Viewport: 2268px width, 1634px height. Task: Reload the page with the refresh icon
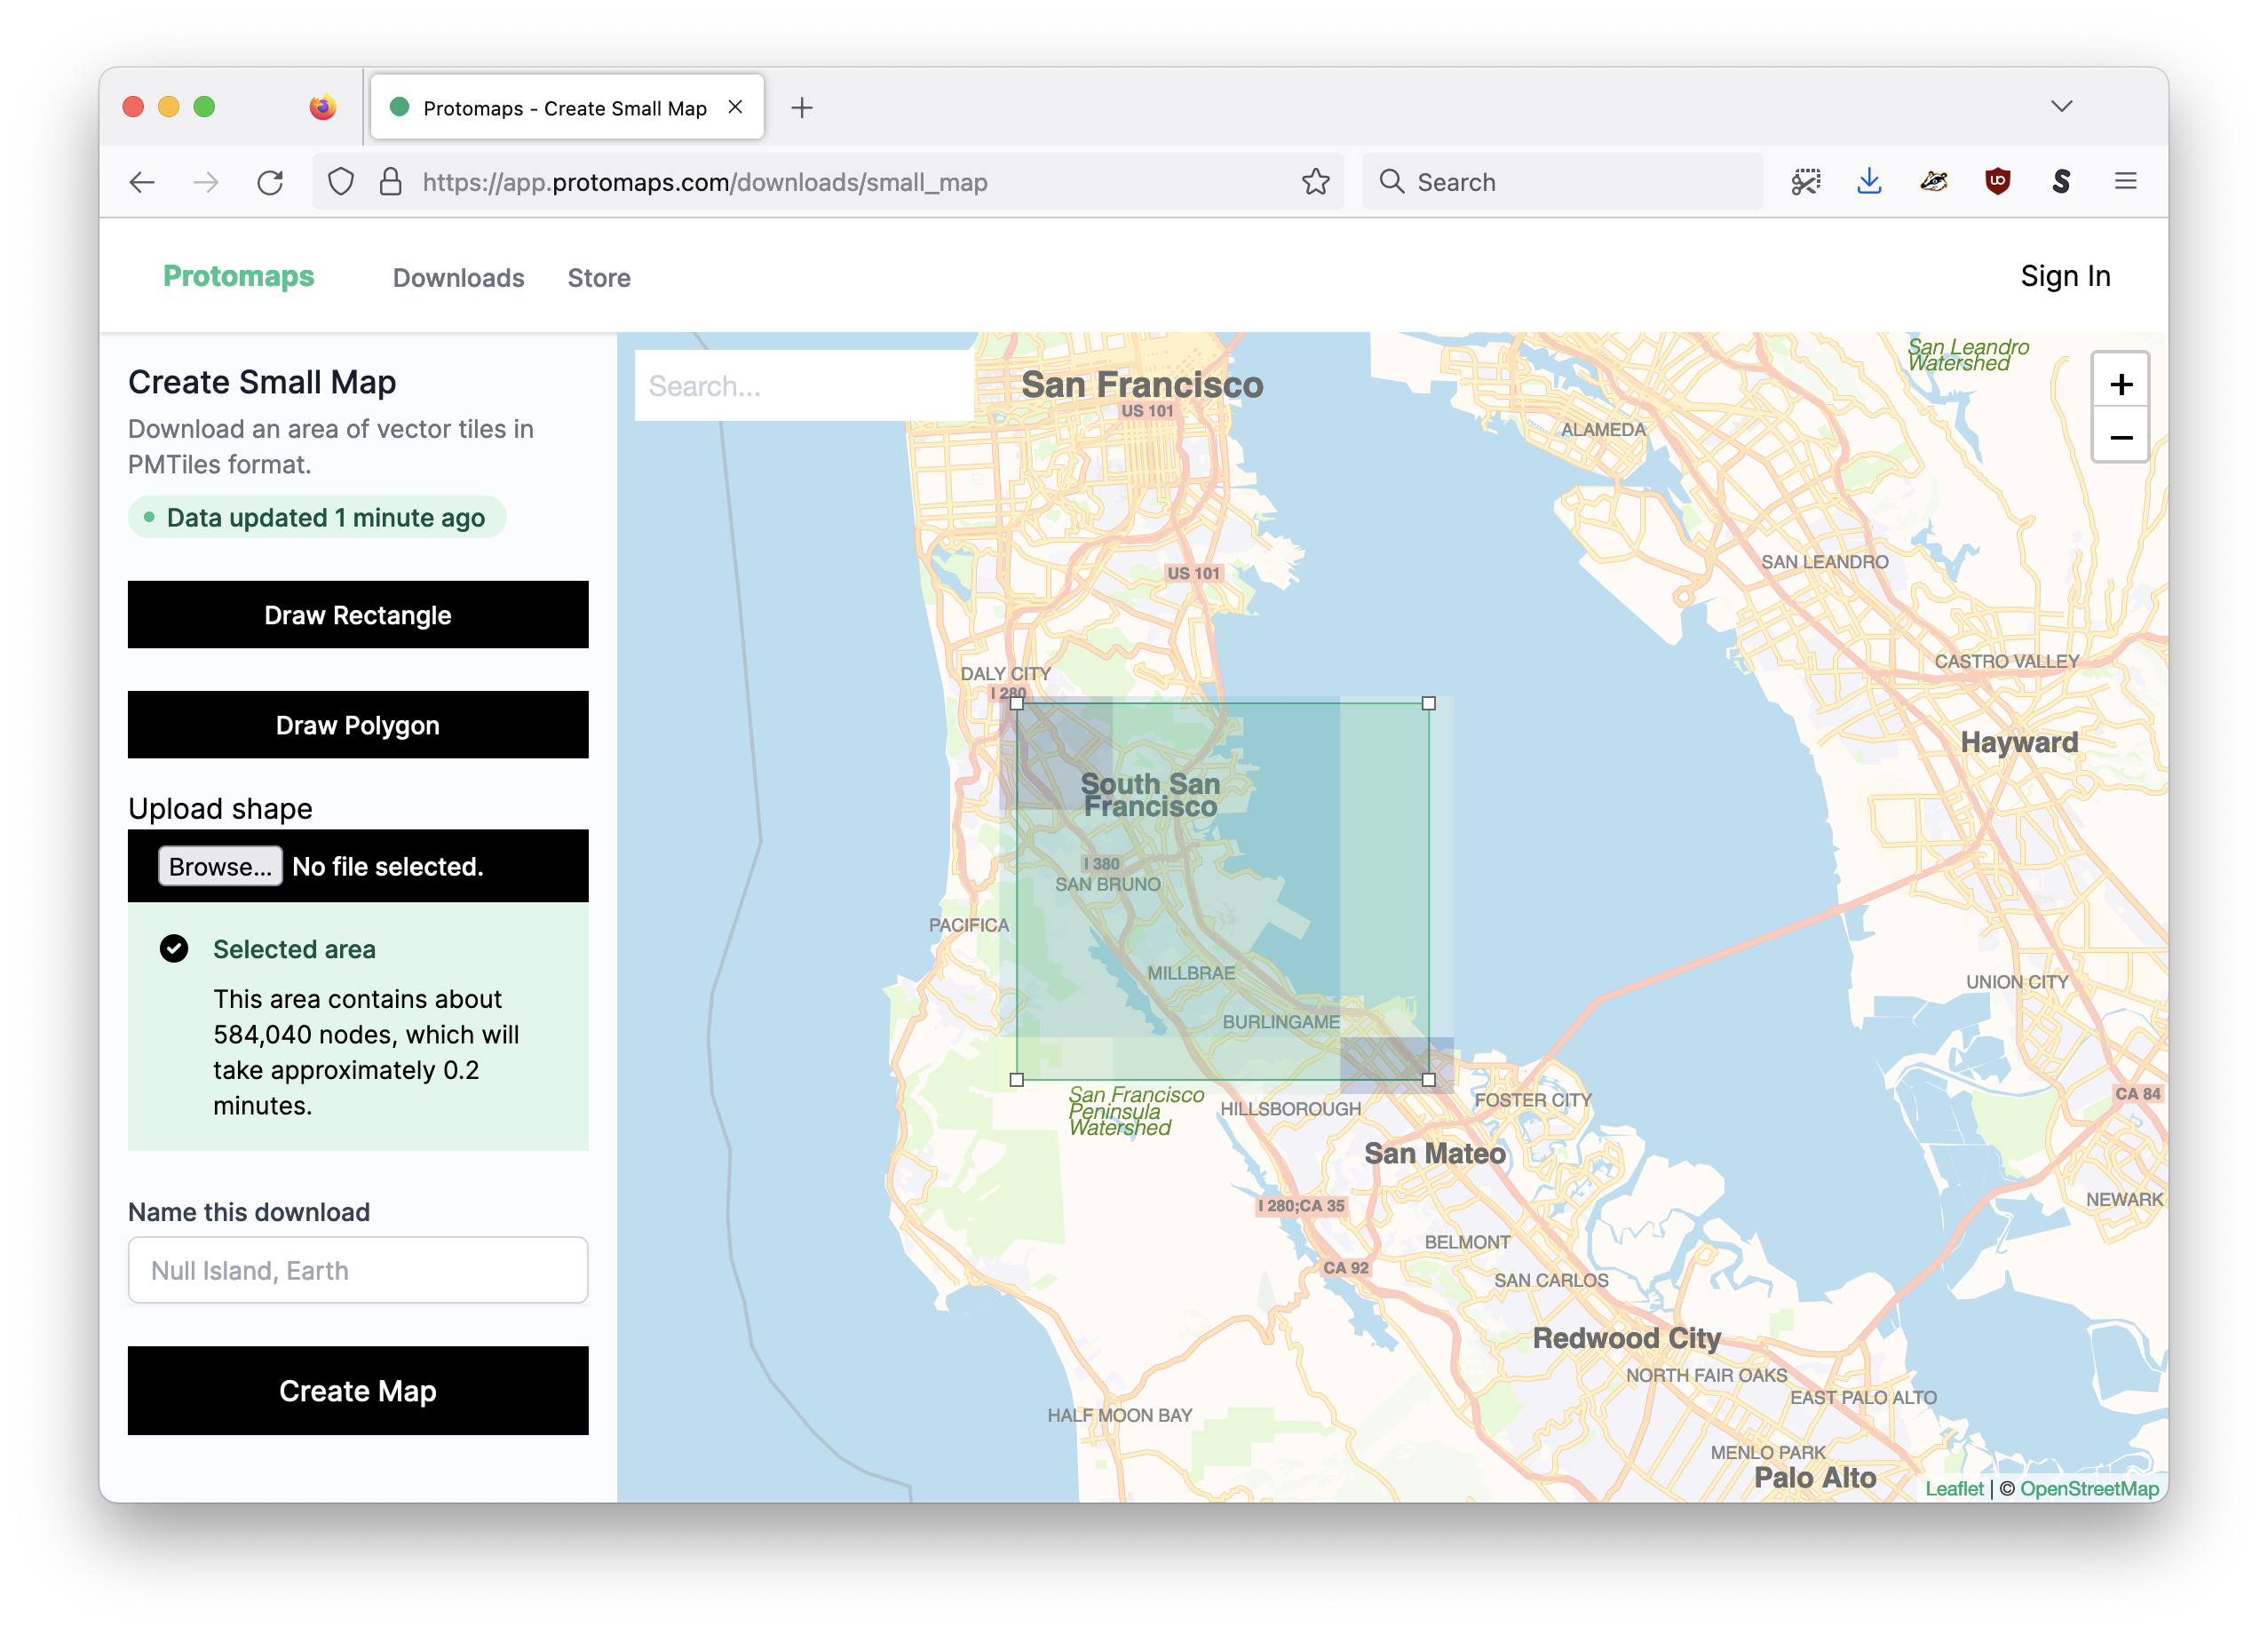[270, 182]
